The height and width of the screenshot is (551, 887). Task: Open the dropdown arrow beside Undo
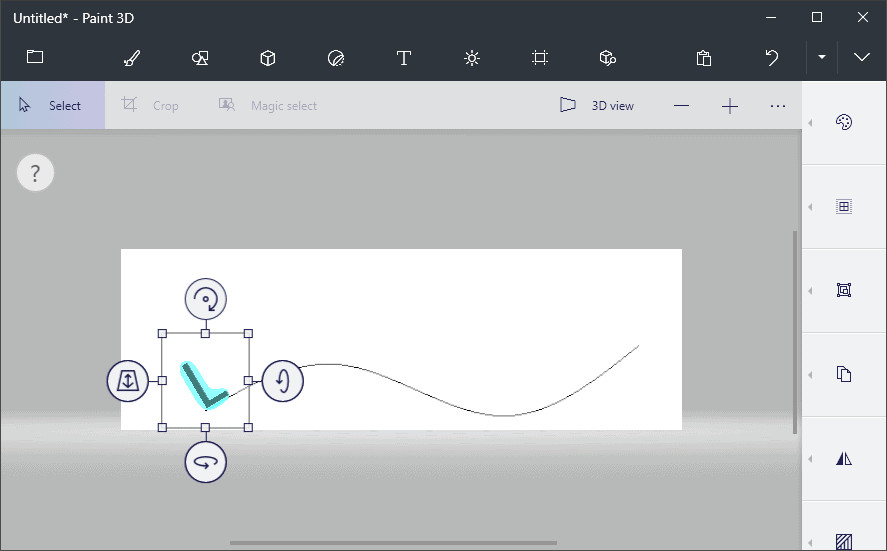click(821, 58)
